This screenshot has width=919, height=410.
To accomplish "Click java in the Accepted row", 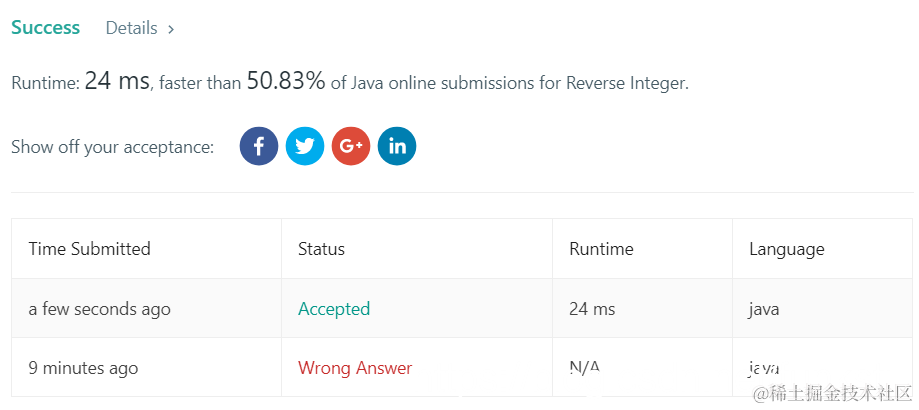I will click(764, 309).
